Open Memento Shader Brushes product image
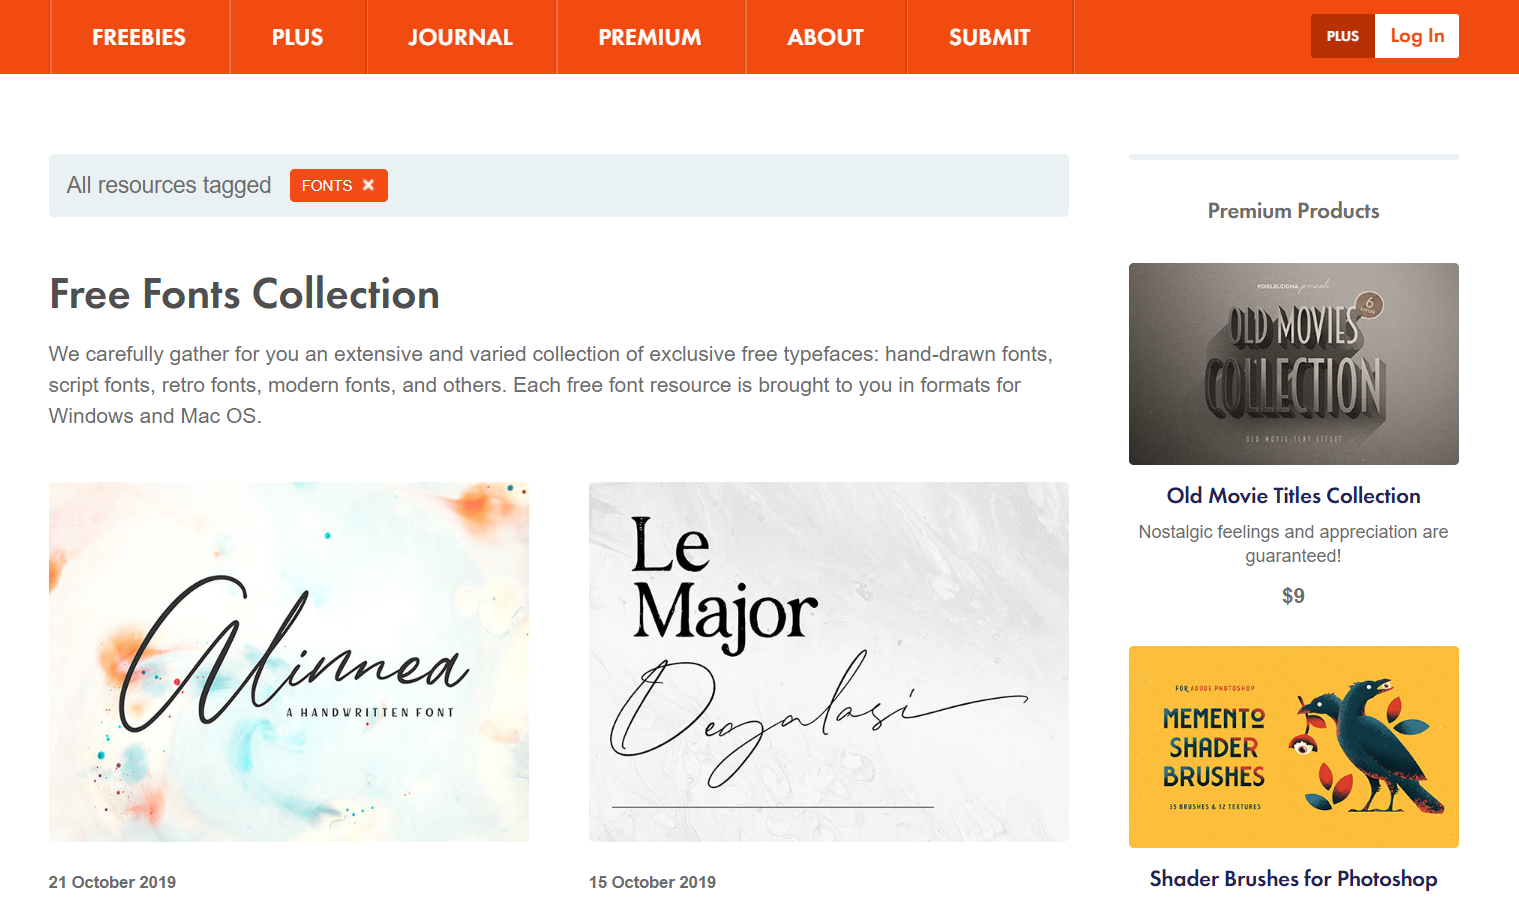This screenshot has height=907, width=1519. [x=1294, y=747]
